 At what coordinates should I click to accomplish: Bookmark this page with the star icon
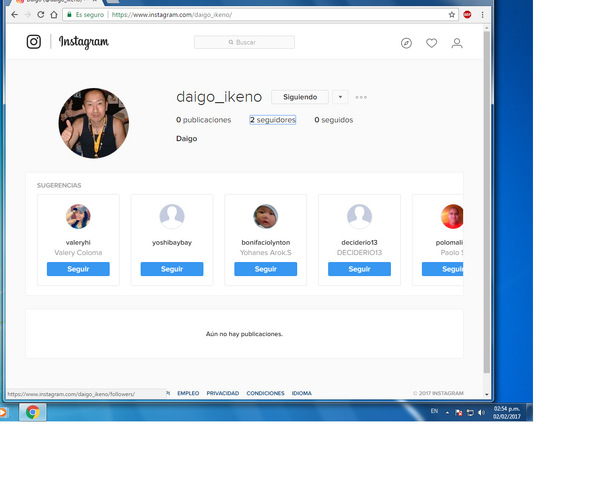(x=452, y=15)
